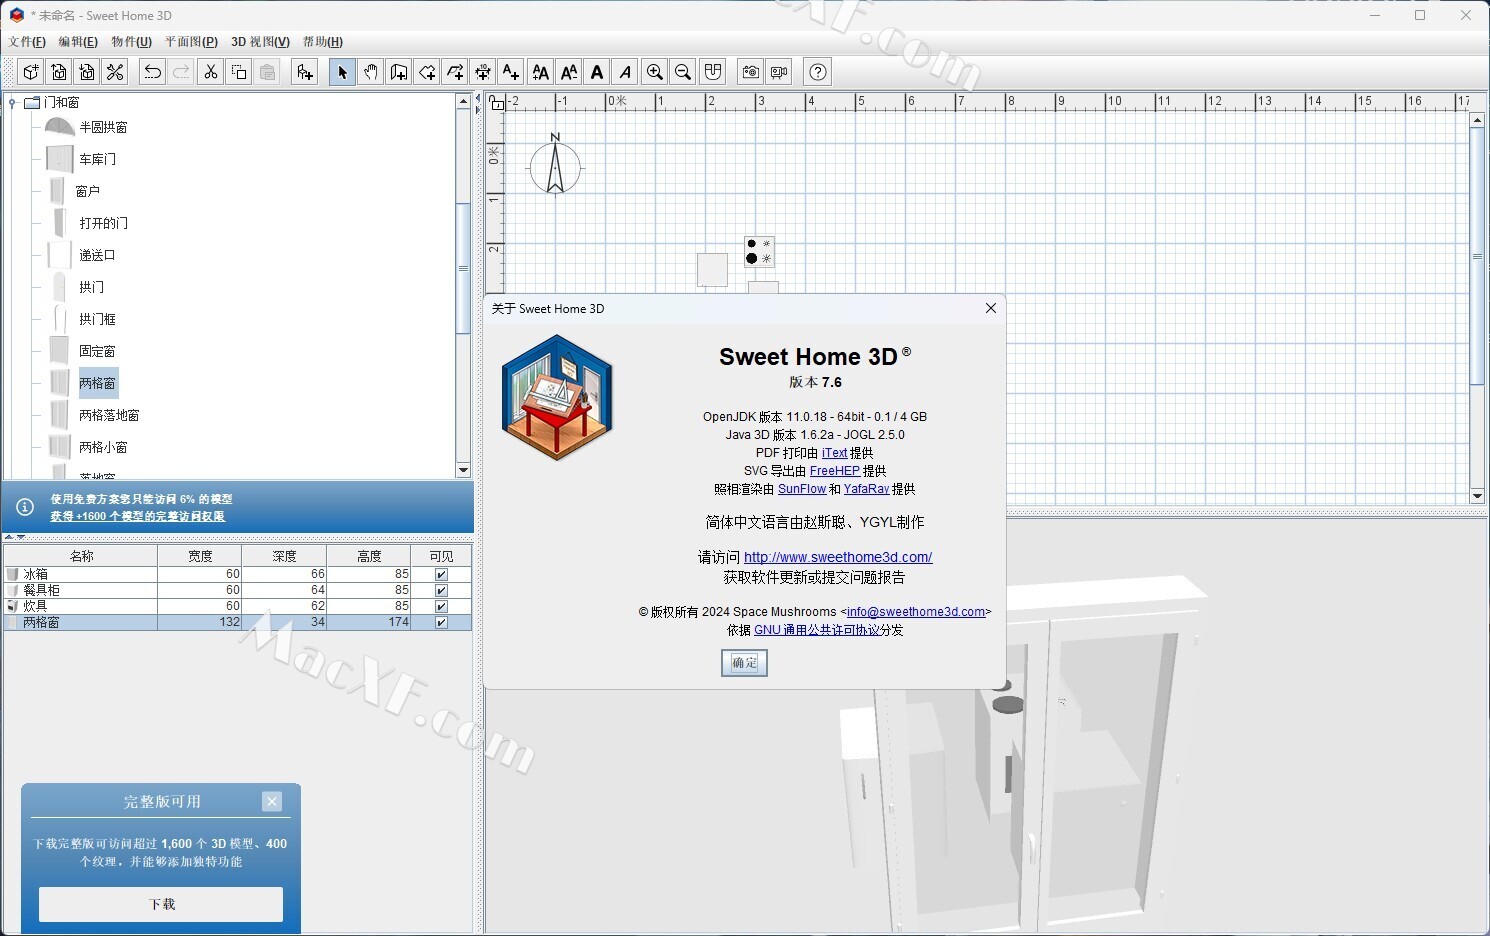
Task: Open the 平面图(P) menu
Action: 191,42
